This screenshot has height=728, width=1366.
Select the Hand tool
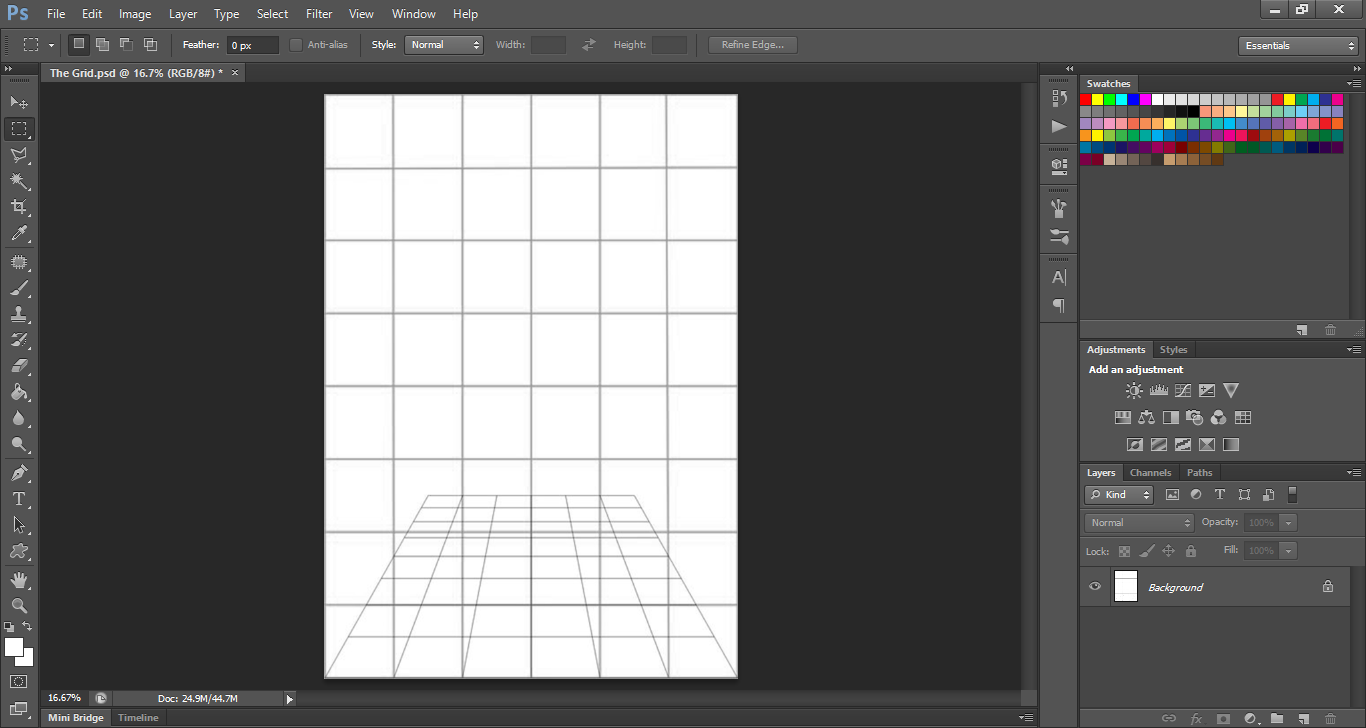point(19,580)
